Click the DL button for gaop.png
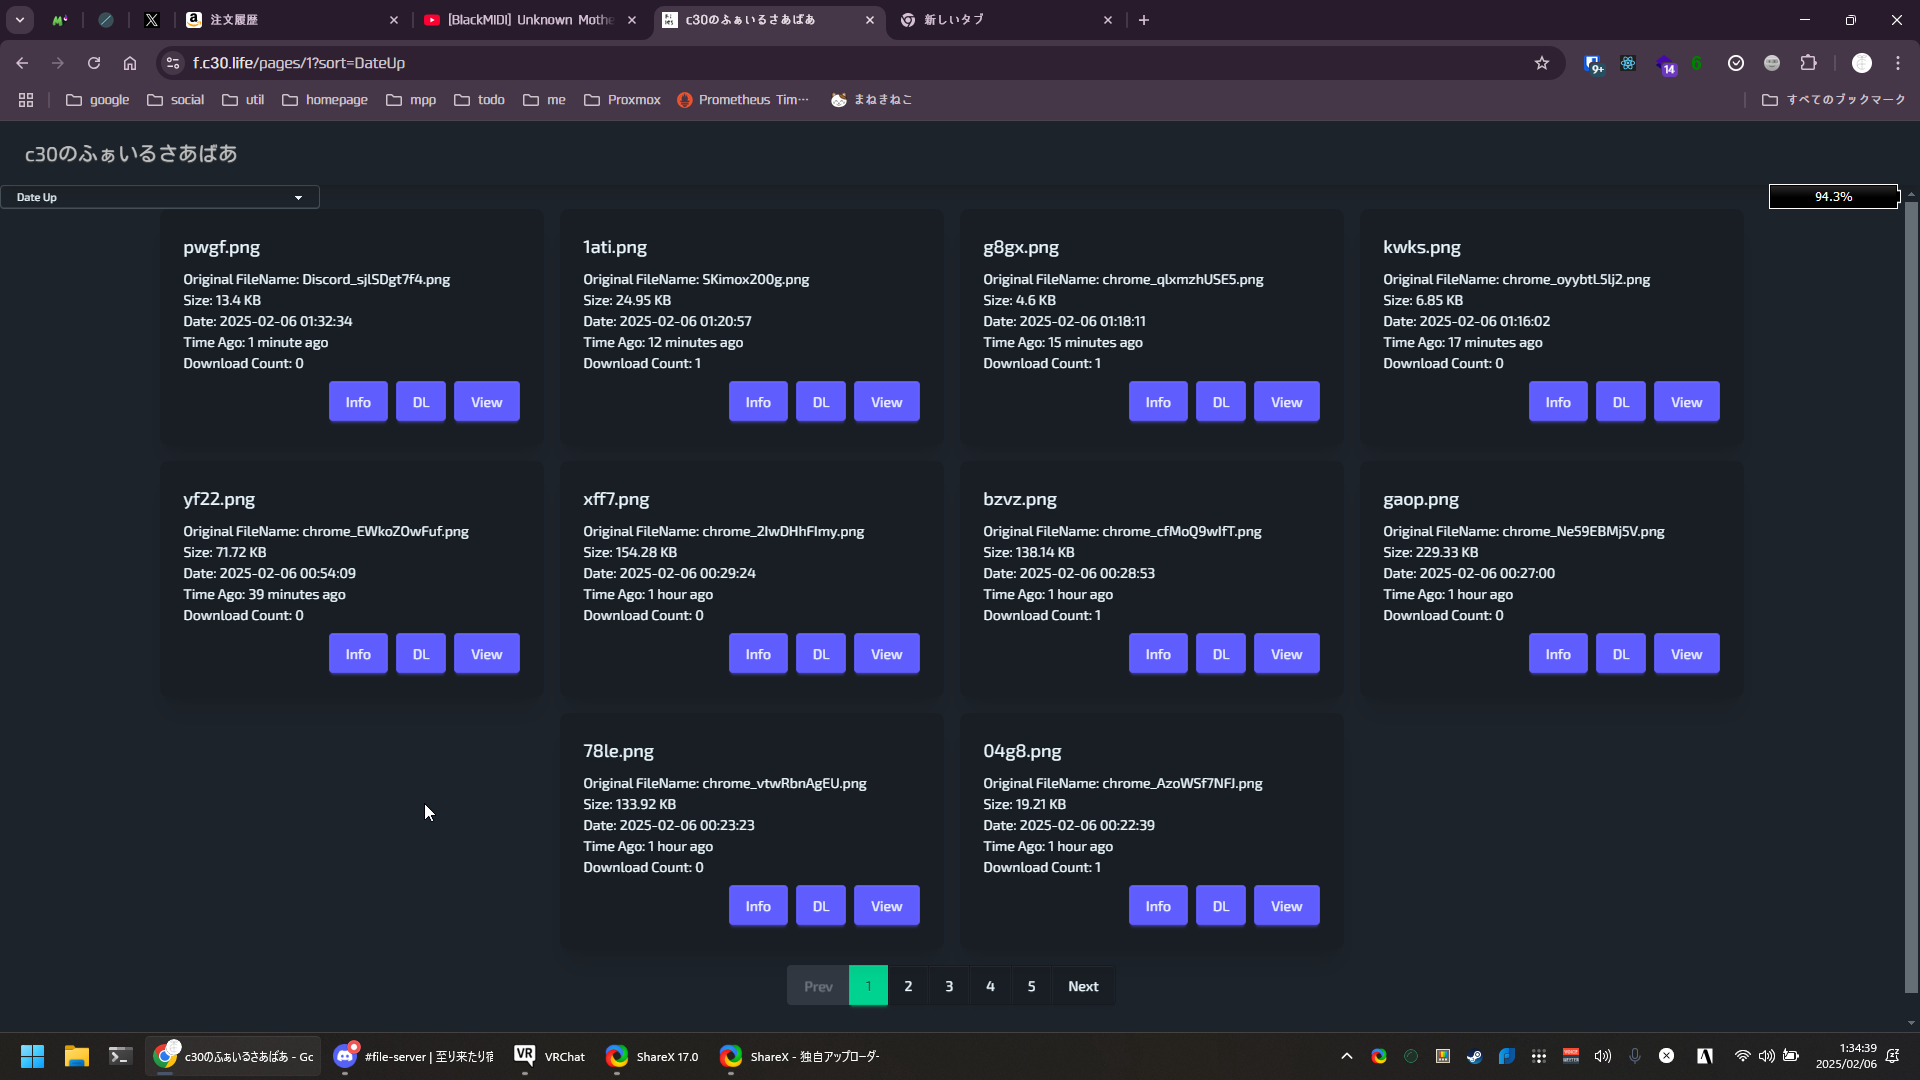The width and height of the screenshot is (1920, 1080). click(x=1620, y=654)
